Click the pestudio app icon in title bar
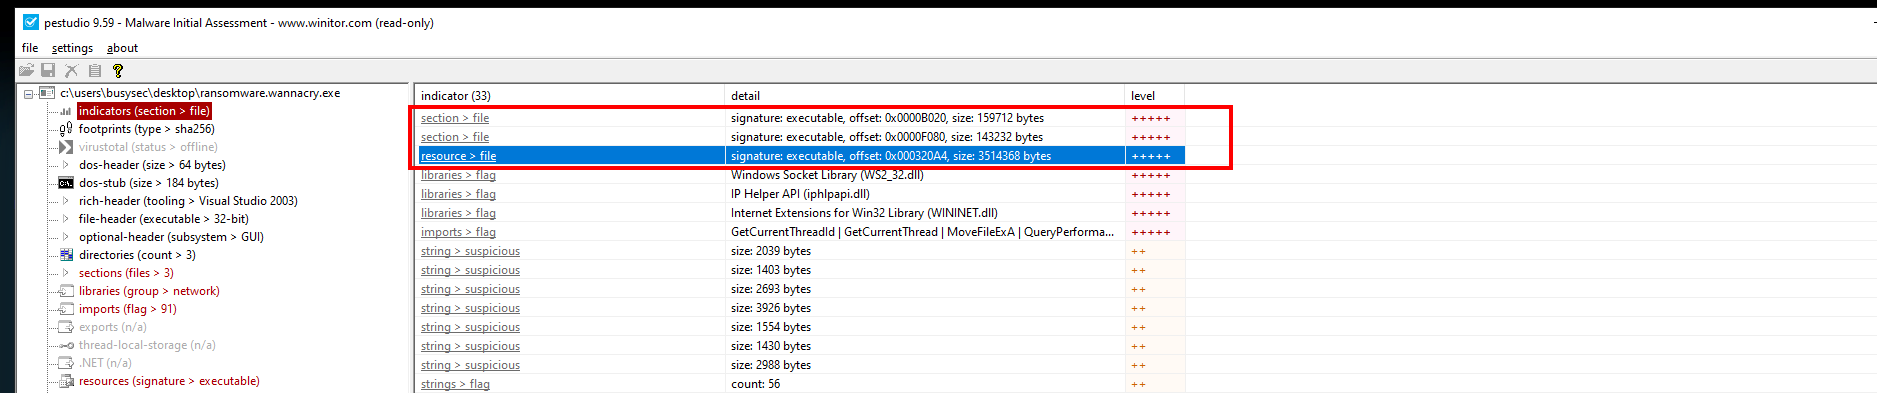This screenshot has width=1877, height=393. pos(31,22)
